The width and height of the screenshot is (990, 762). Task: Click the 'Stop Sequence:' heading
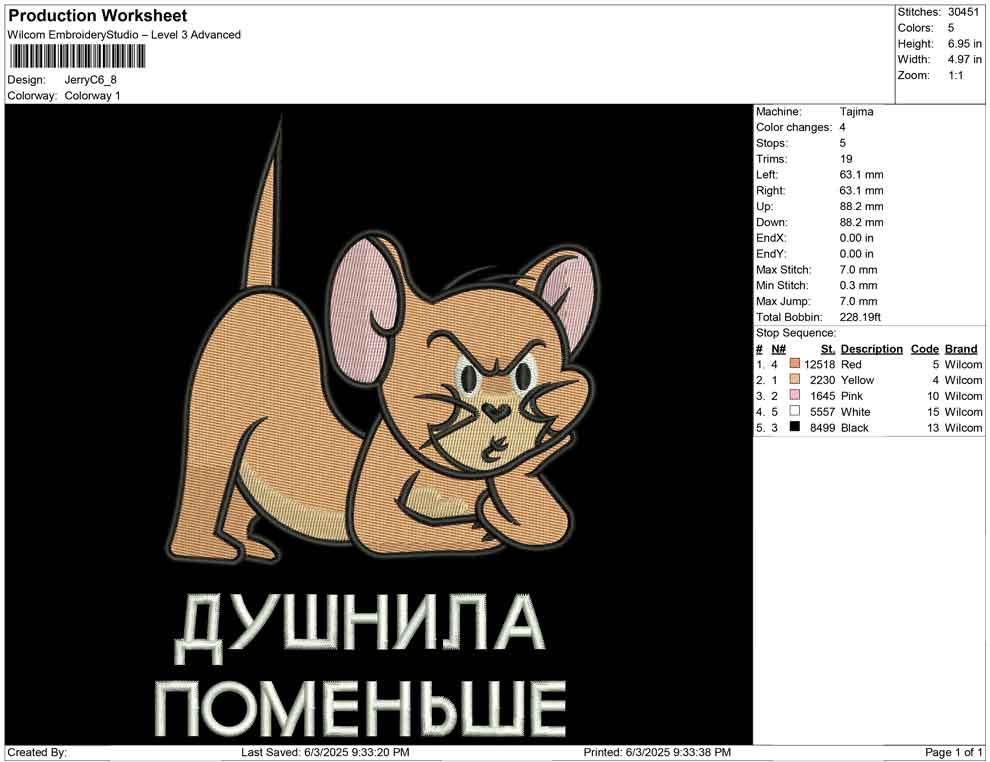pos(796,333)
